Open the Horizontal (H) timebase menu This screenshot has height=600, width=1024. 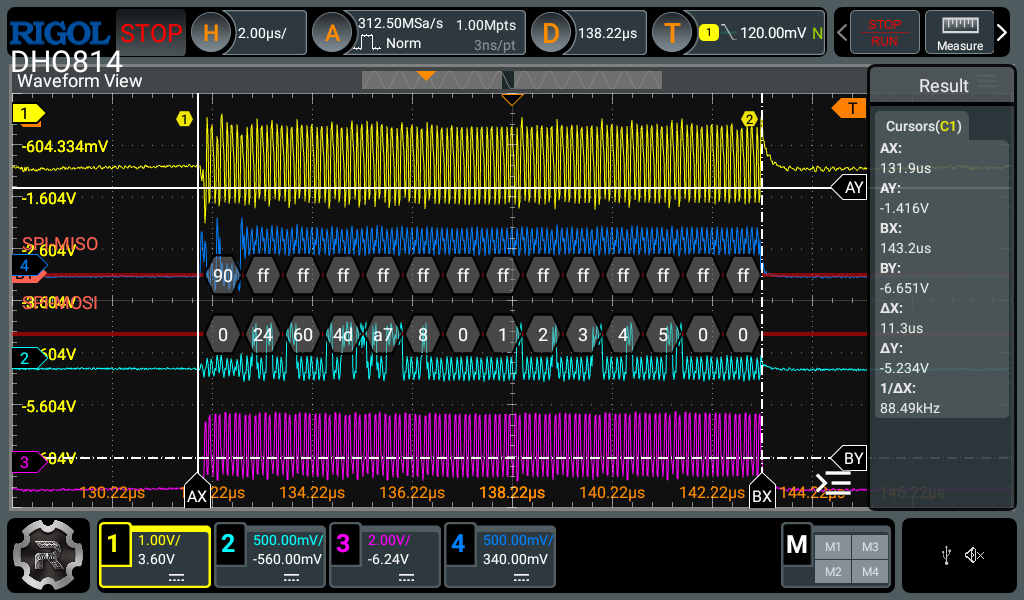coord(211,33)
